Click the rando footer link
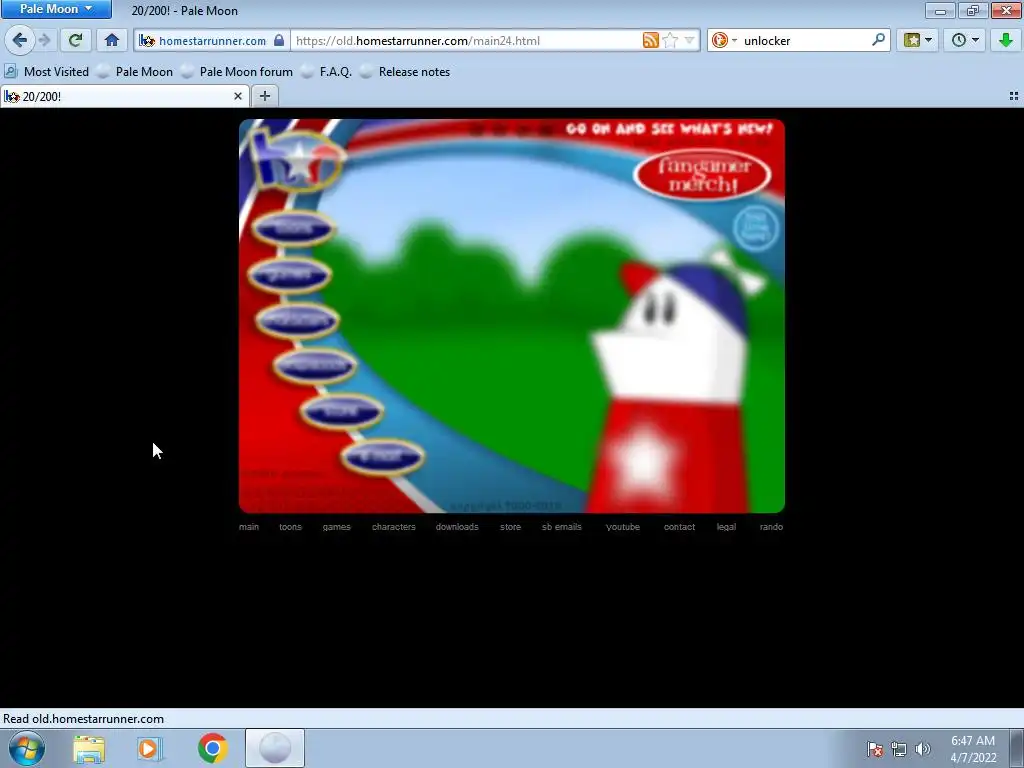Screen dimensions: 1024x768 771,527
